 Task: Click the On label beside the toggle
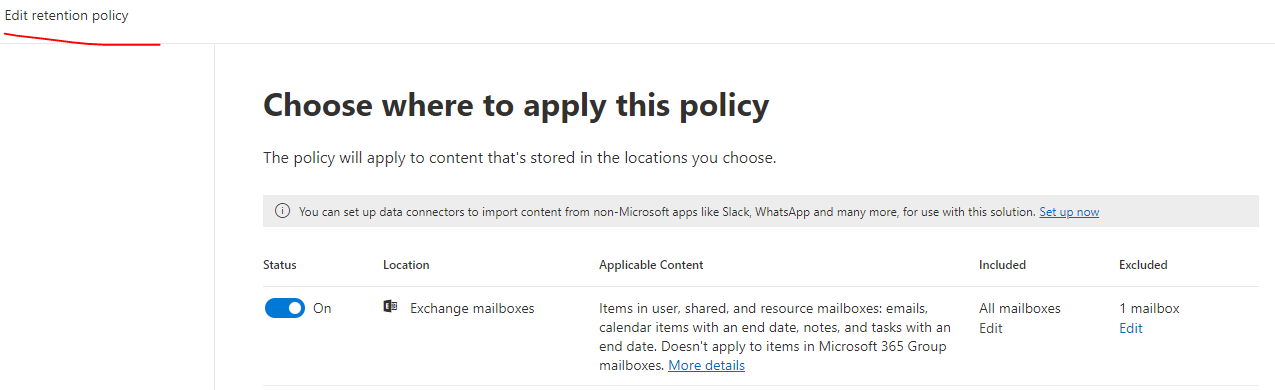322,308
